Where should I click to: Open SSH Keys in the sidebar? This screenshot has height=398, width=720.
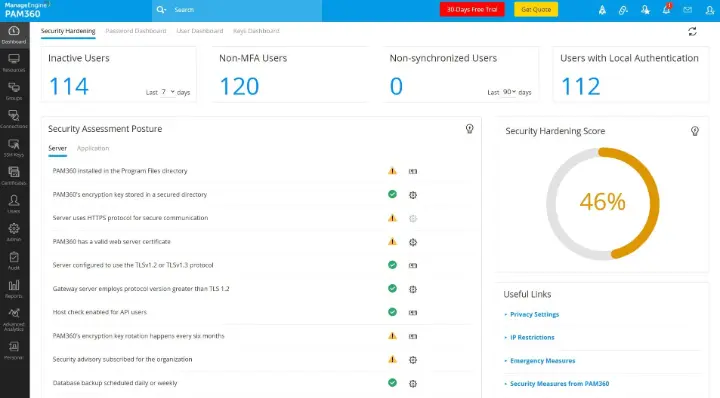click(x=14, y=148)
